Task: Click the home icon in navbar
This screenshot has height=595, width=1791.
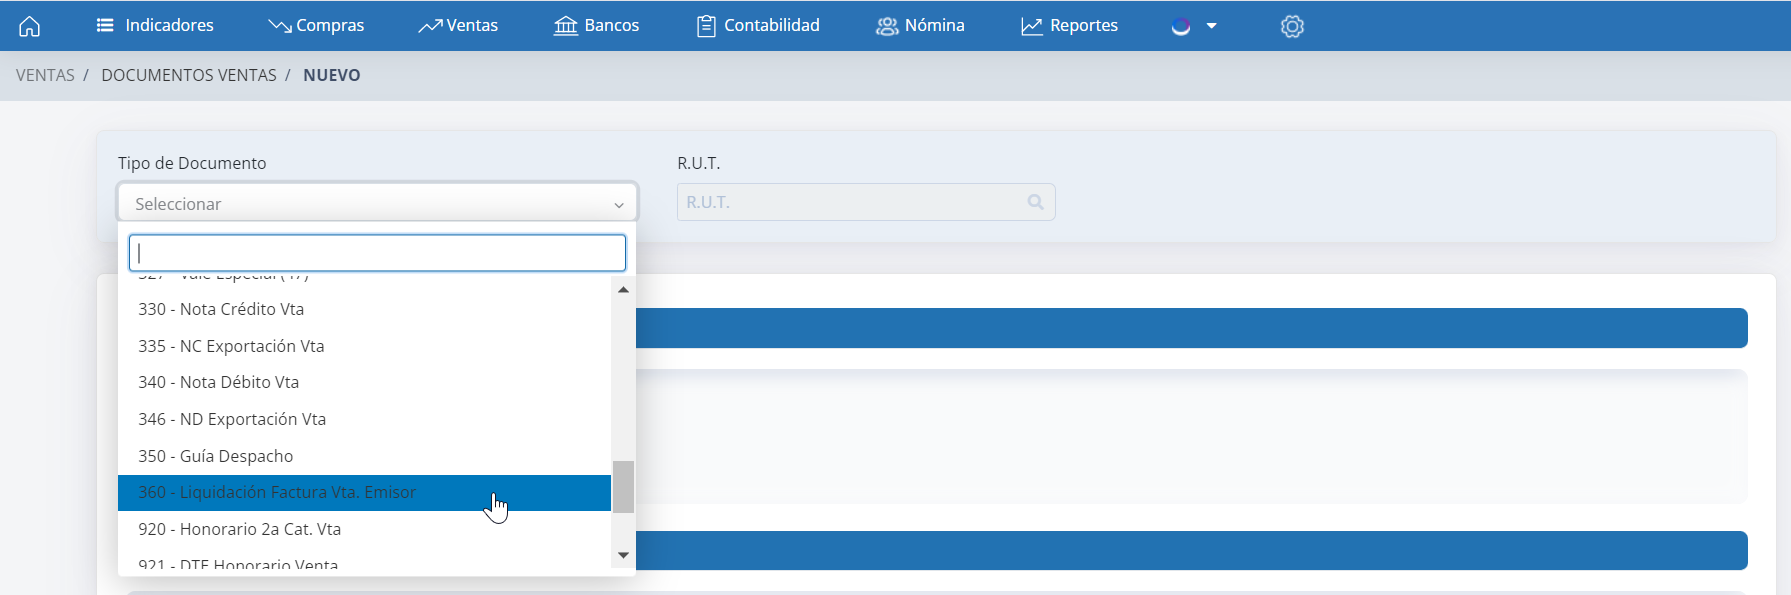Action: (x=30, y=26)
